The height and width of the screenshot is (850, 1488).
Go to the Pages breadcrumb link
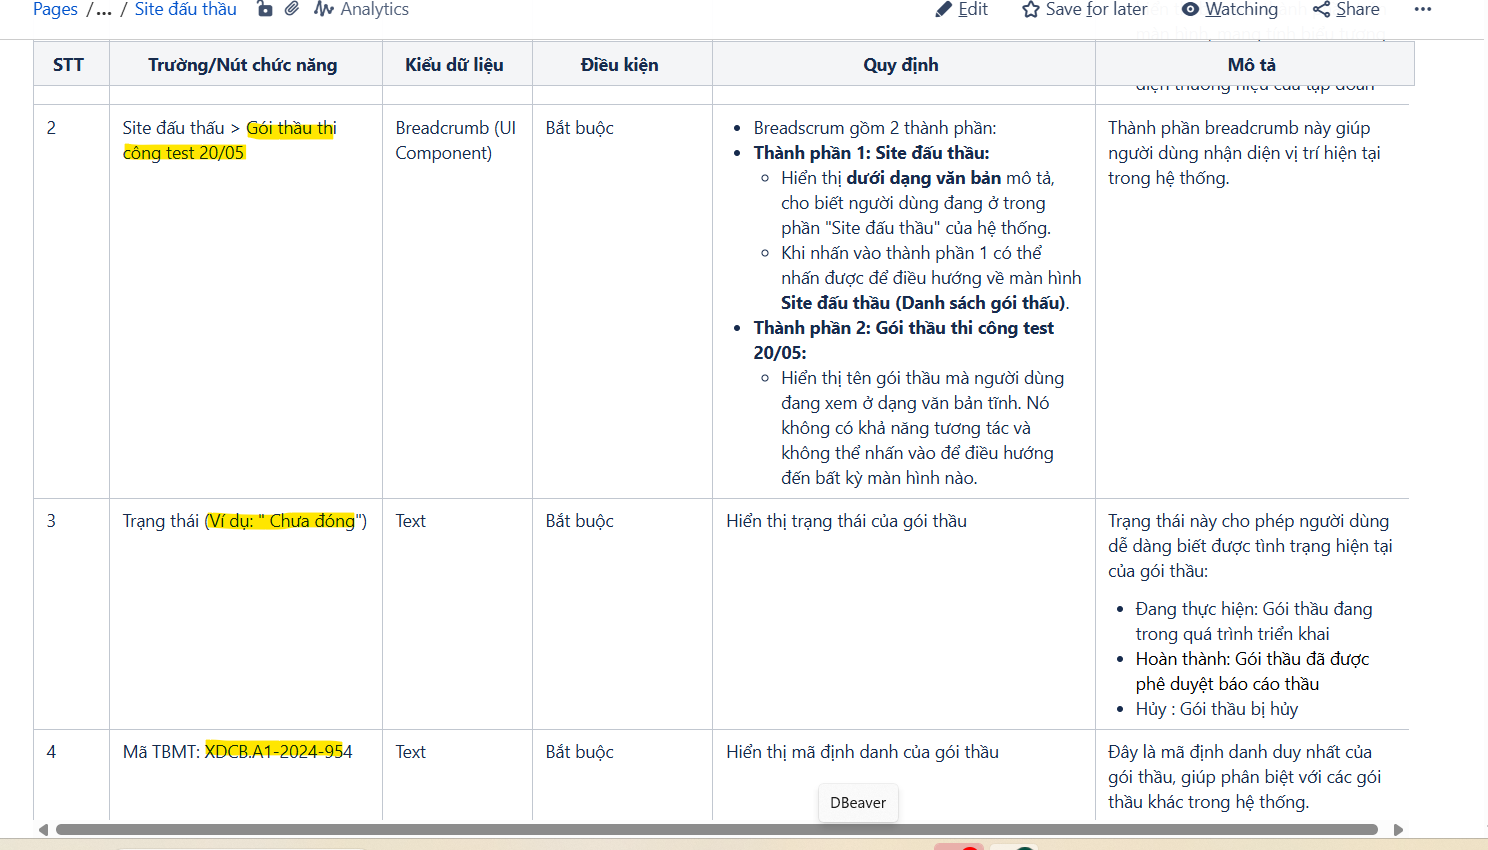click(x=55, y=9)
